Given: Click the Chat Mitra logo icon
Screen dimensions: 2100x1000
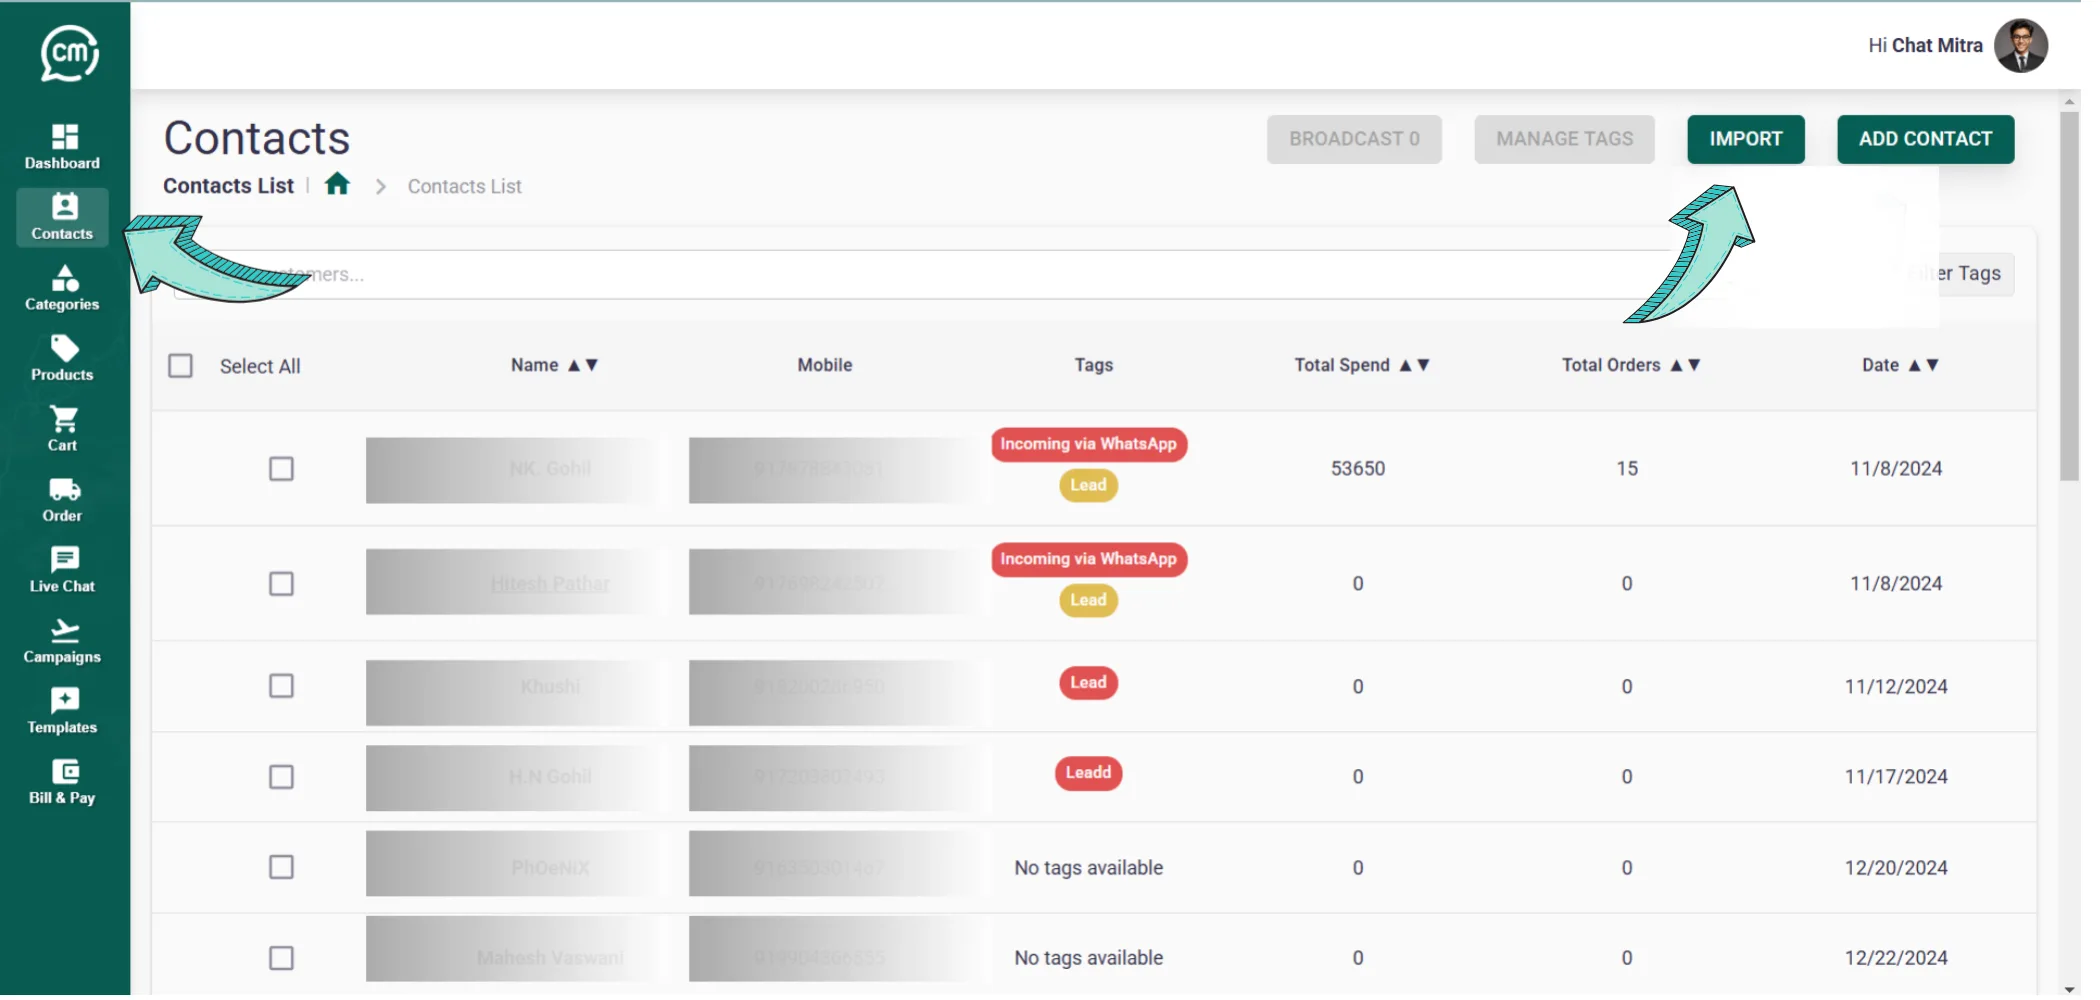Looking at the screenshot, I should click(x=69, y=53).
